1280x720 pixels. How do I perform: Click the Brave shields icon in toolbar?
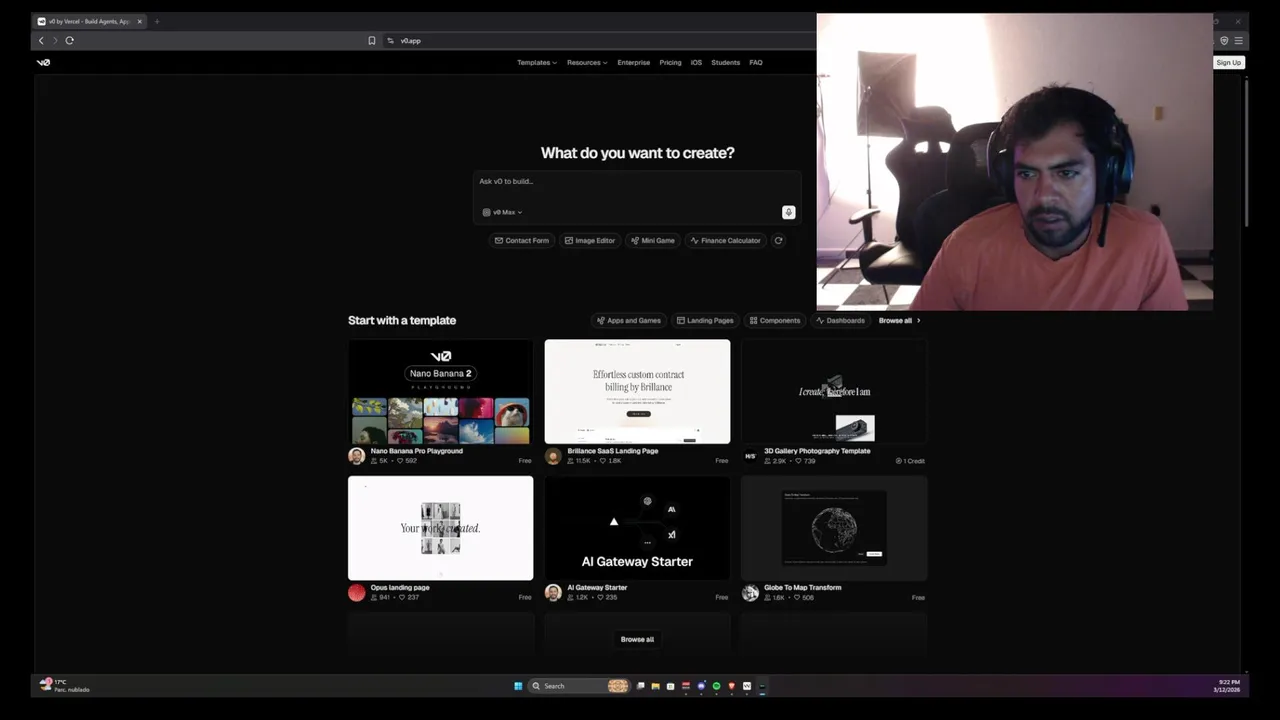pyautogui.click(x=1224, y=41)
